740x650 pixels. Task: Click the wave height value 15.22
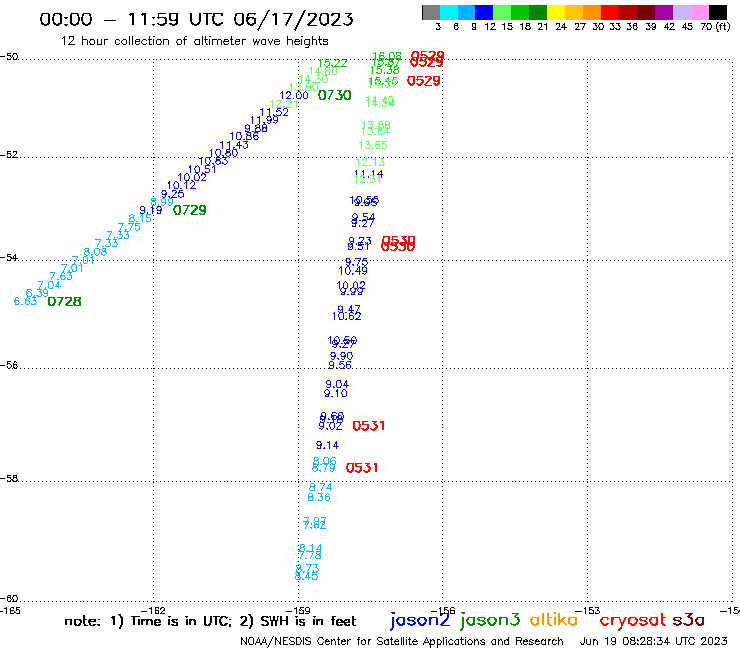pyautogui.click(x=333, y=63)
